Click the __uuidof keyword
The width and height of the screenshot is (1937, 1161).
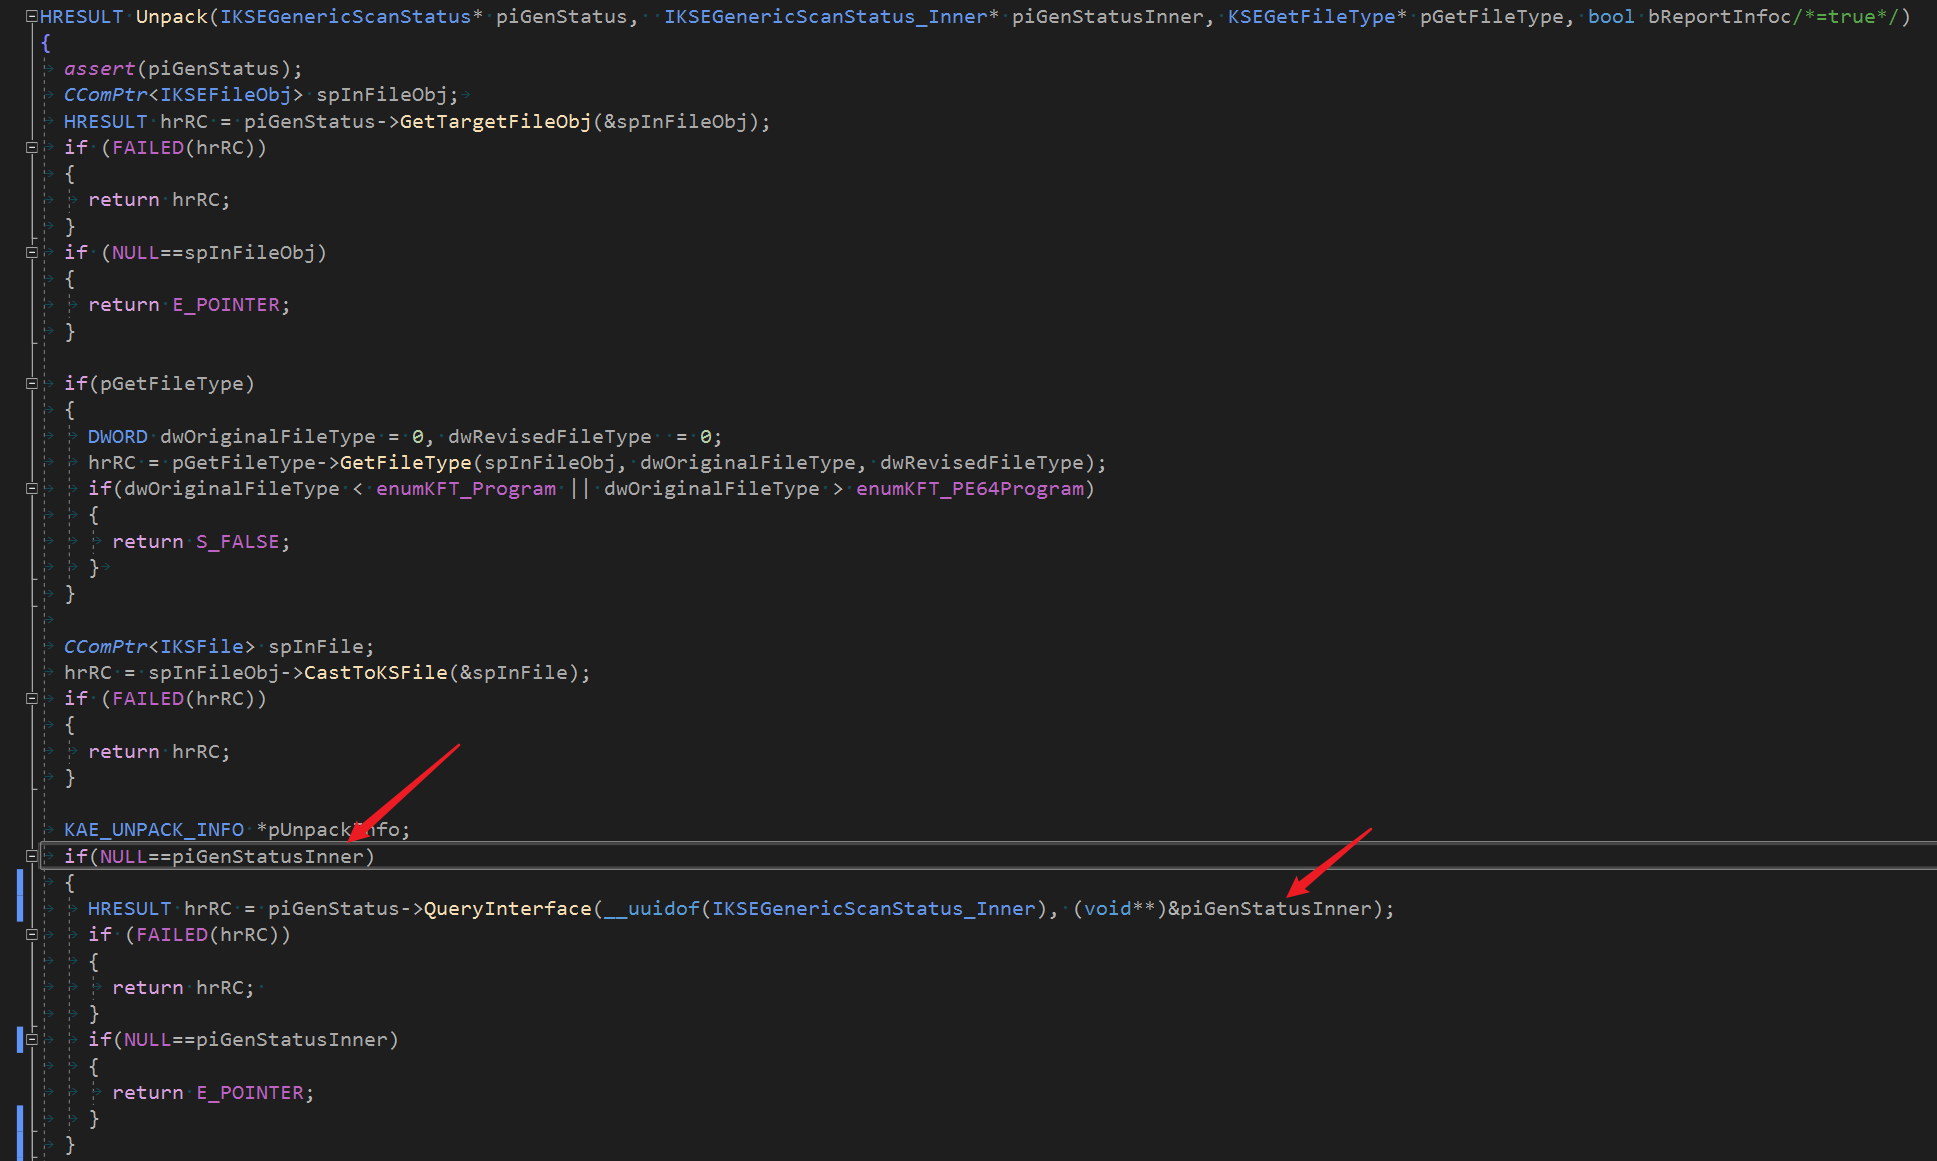coord(652,909)
